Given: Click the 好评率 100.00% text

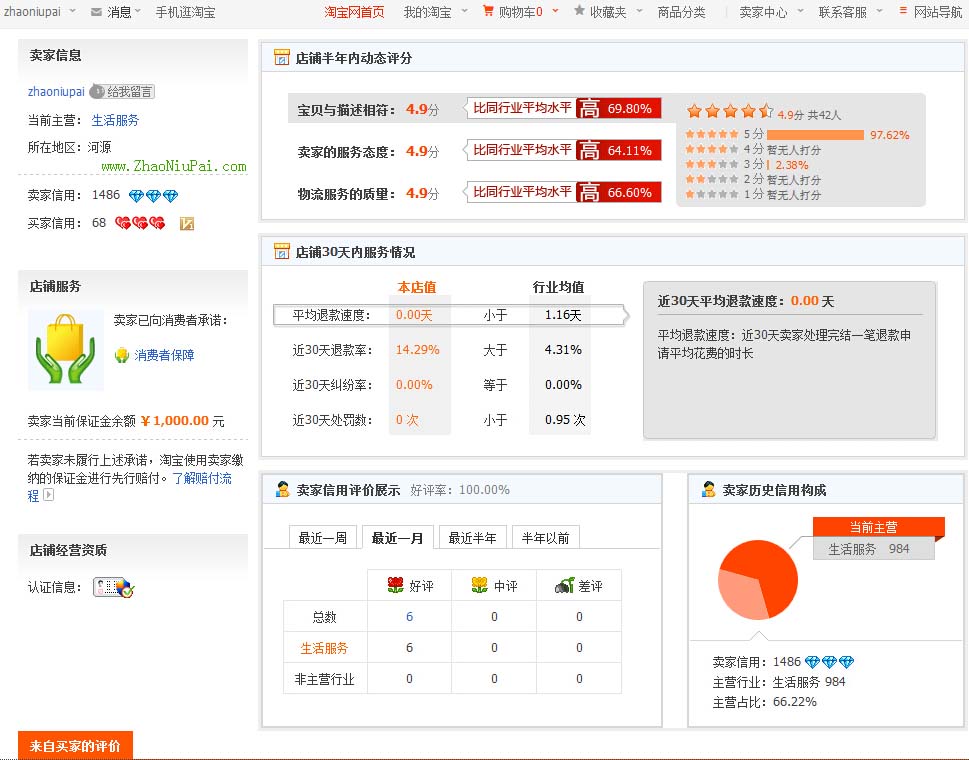Looking at the screenshot, I should point(460,490).
